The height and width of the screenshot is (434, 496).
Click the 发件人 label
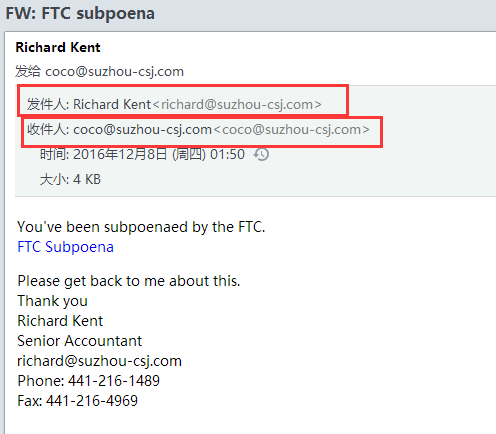(x=48, y=104)
